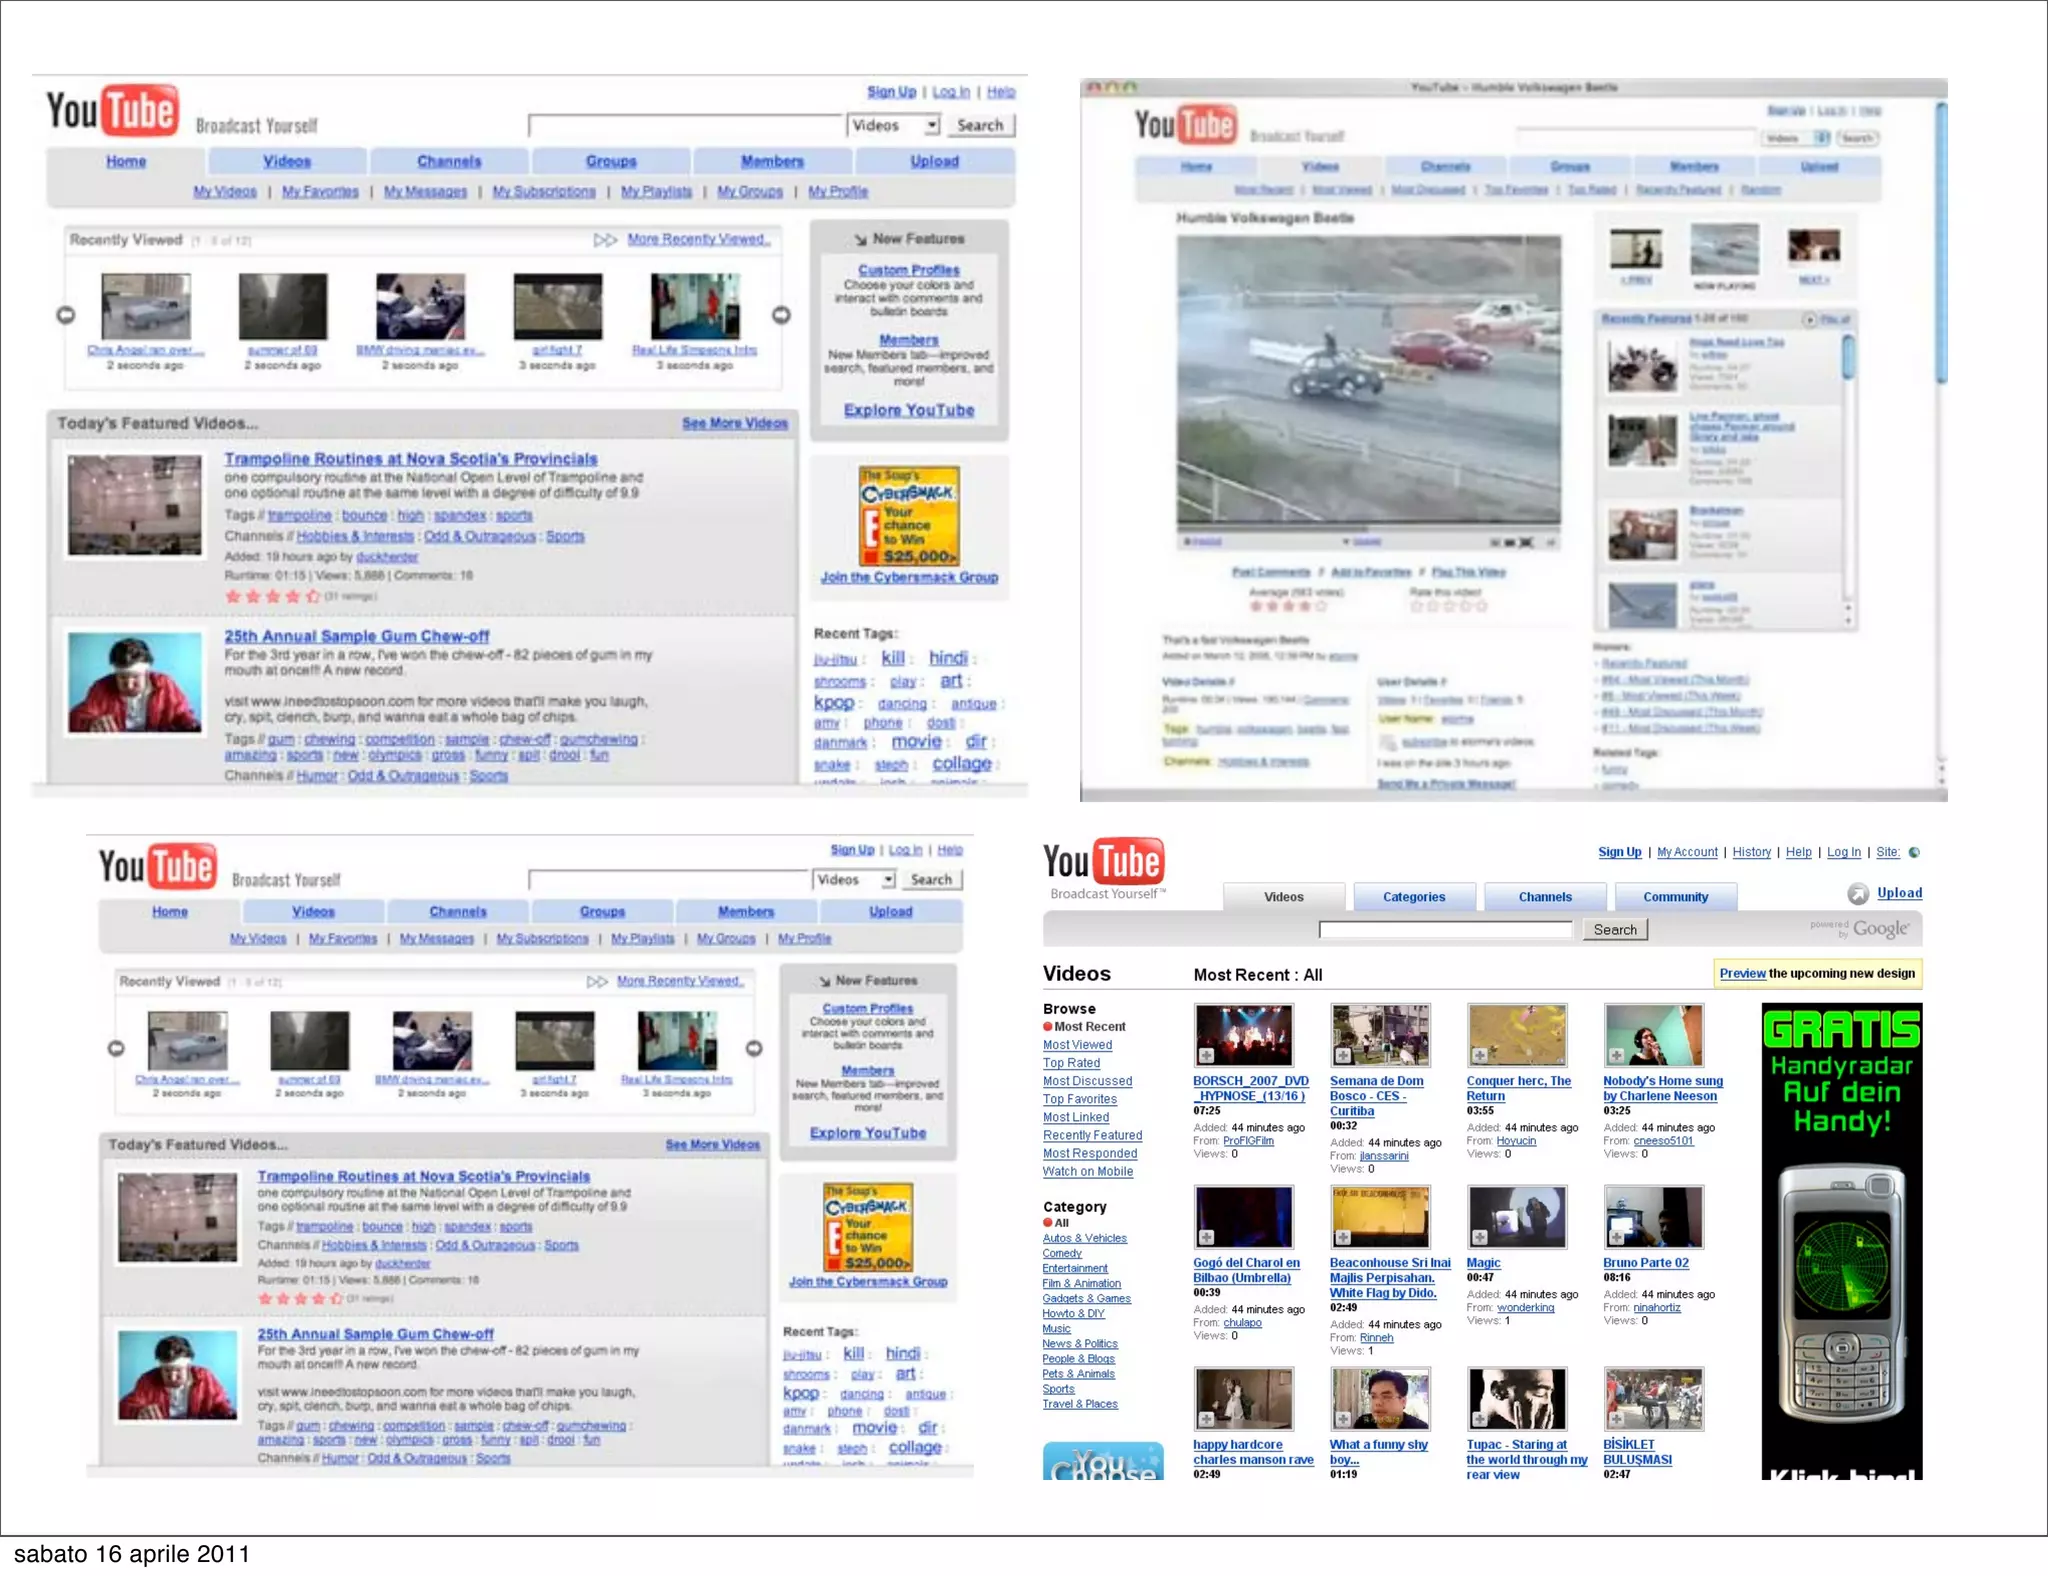Click fullscreen icon in Volkswagen Beetle player

pos(1526,542)
